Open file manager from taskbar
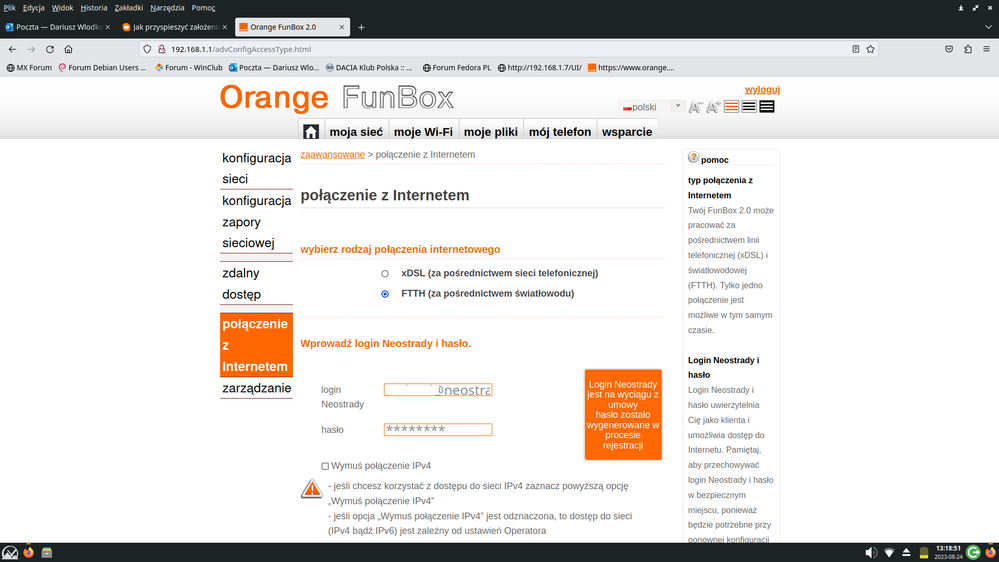 tap(47, 552)
